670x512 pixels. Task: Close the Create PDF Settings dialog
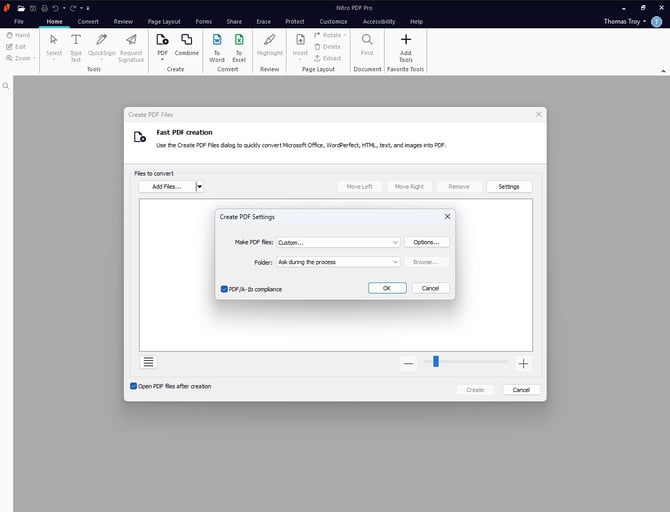[447, 216]
